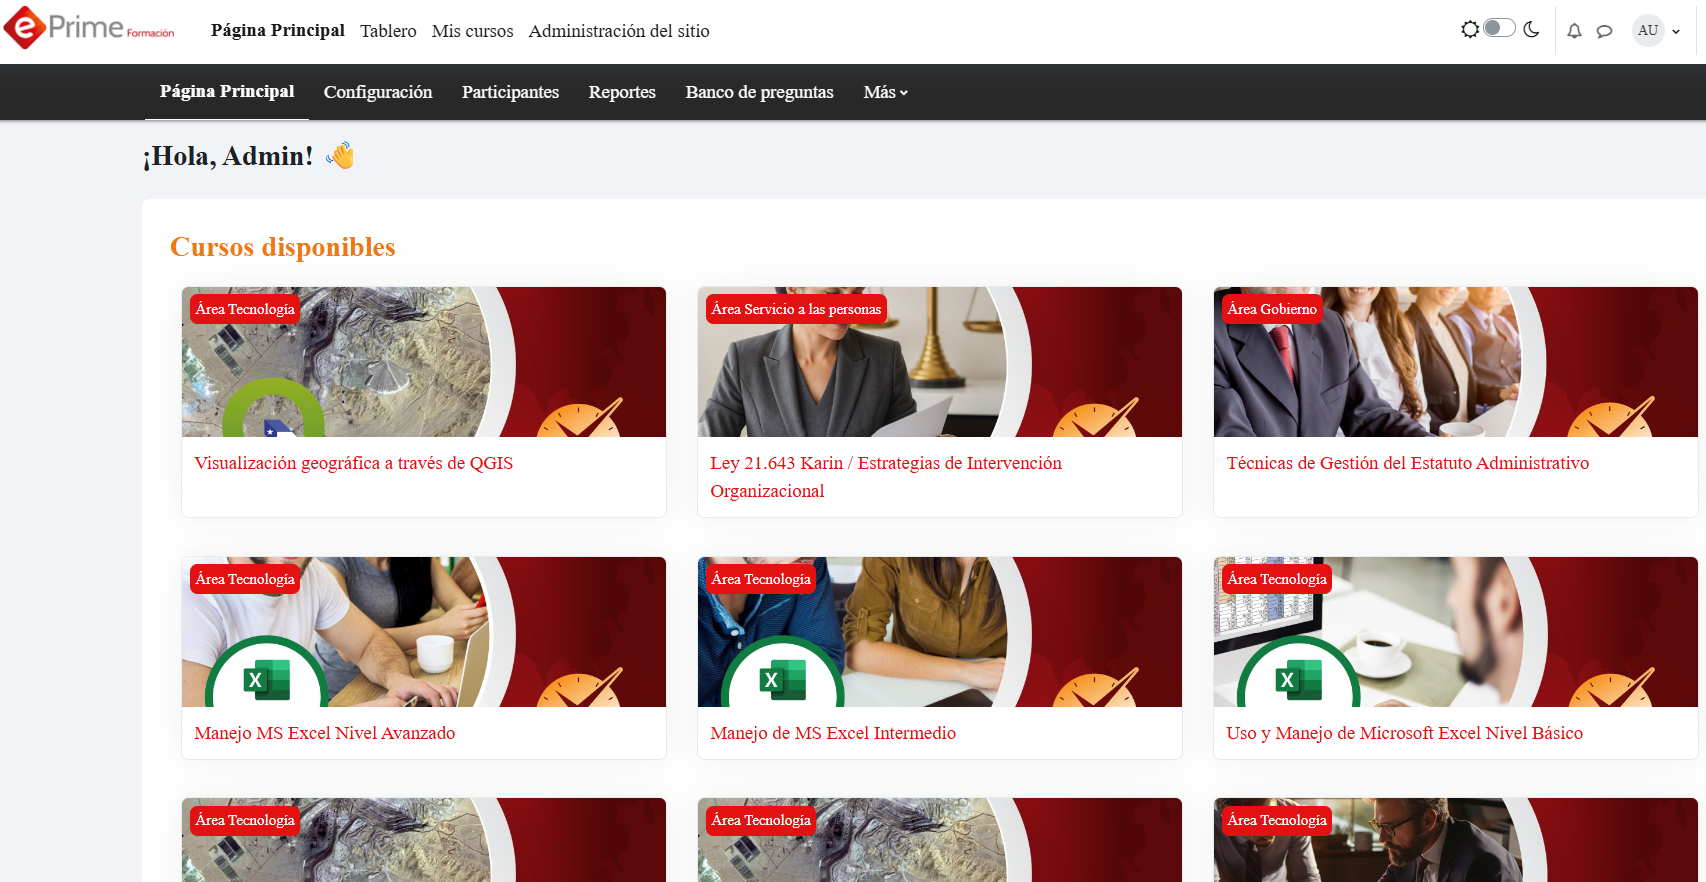Toggle the dark mode switch
This screenshot has width=1706, height=882.
click(x=1499, y=28)
